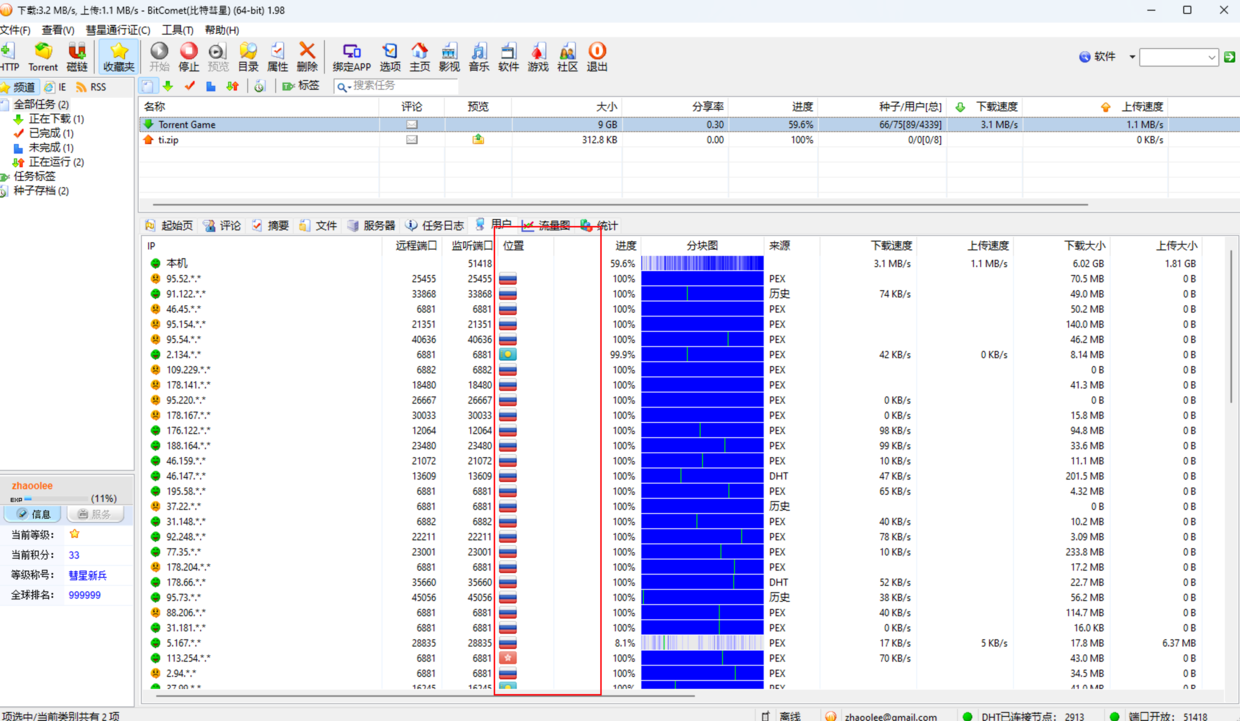
Task: Open the 评论 detail tab
Action: (x=223, y=226)
